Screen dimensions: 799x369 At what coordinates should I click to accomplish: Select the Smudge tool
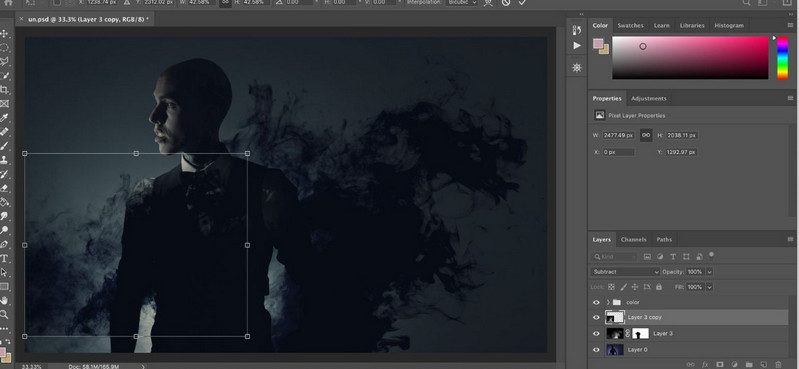tap(5, 216)
